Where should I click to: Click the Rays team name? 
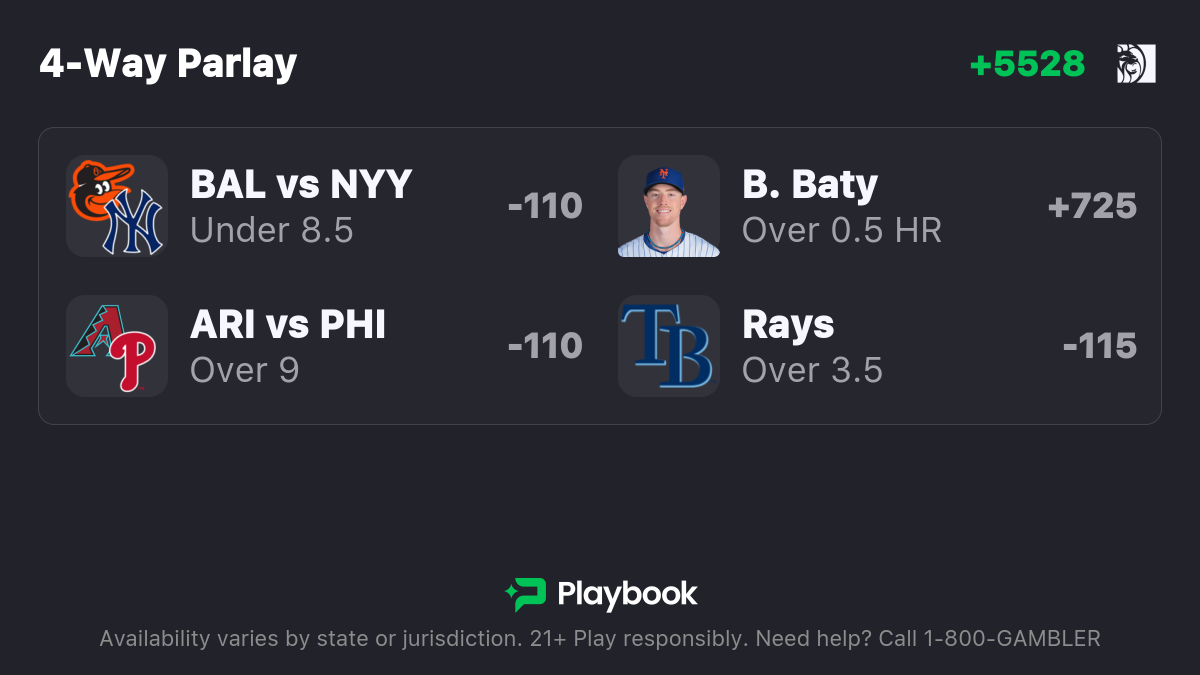tap(788, 325)
